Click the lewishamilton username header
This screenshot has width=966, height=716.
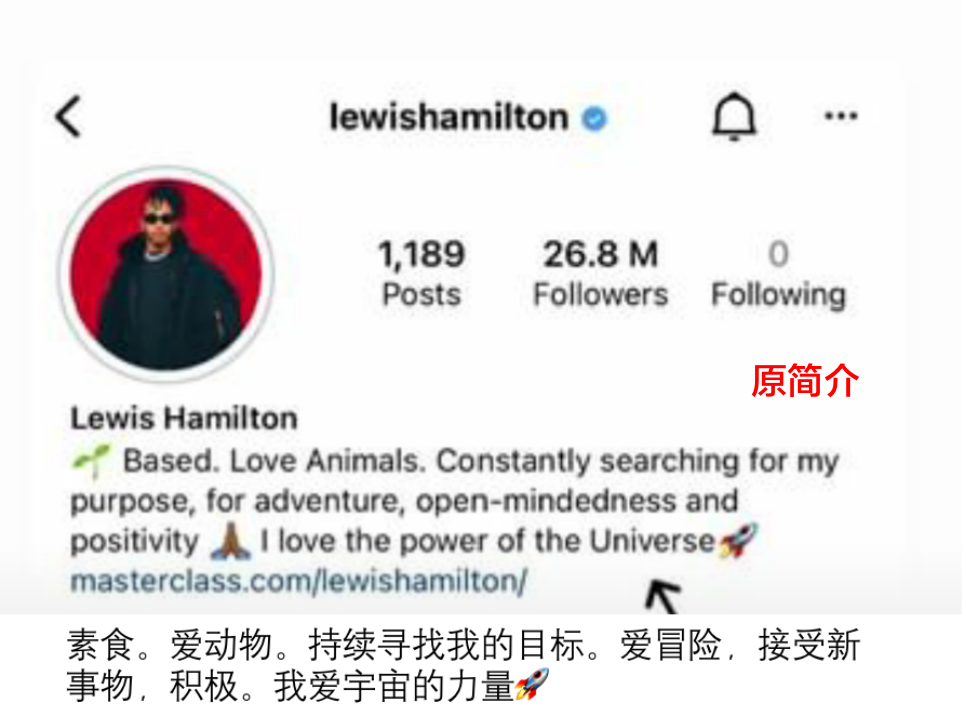click(x=448, y=117)
